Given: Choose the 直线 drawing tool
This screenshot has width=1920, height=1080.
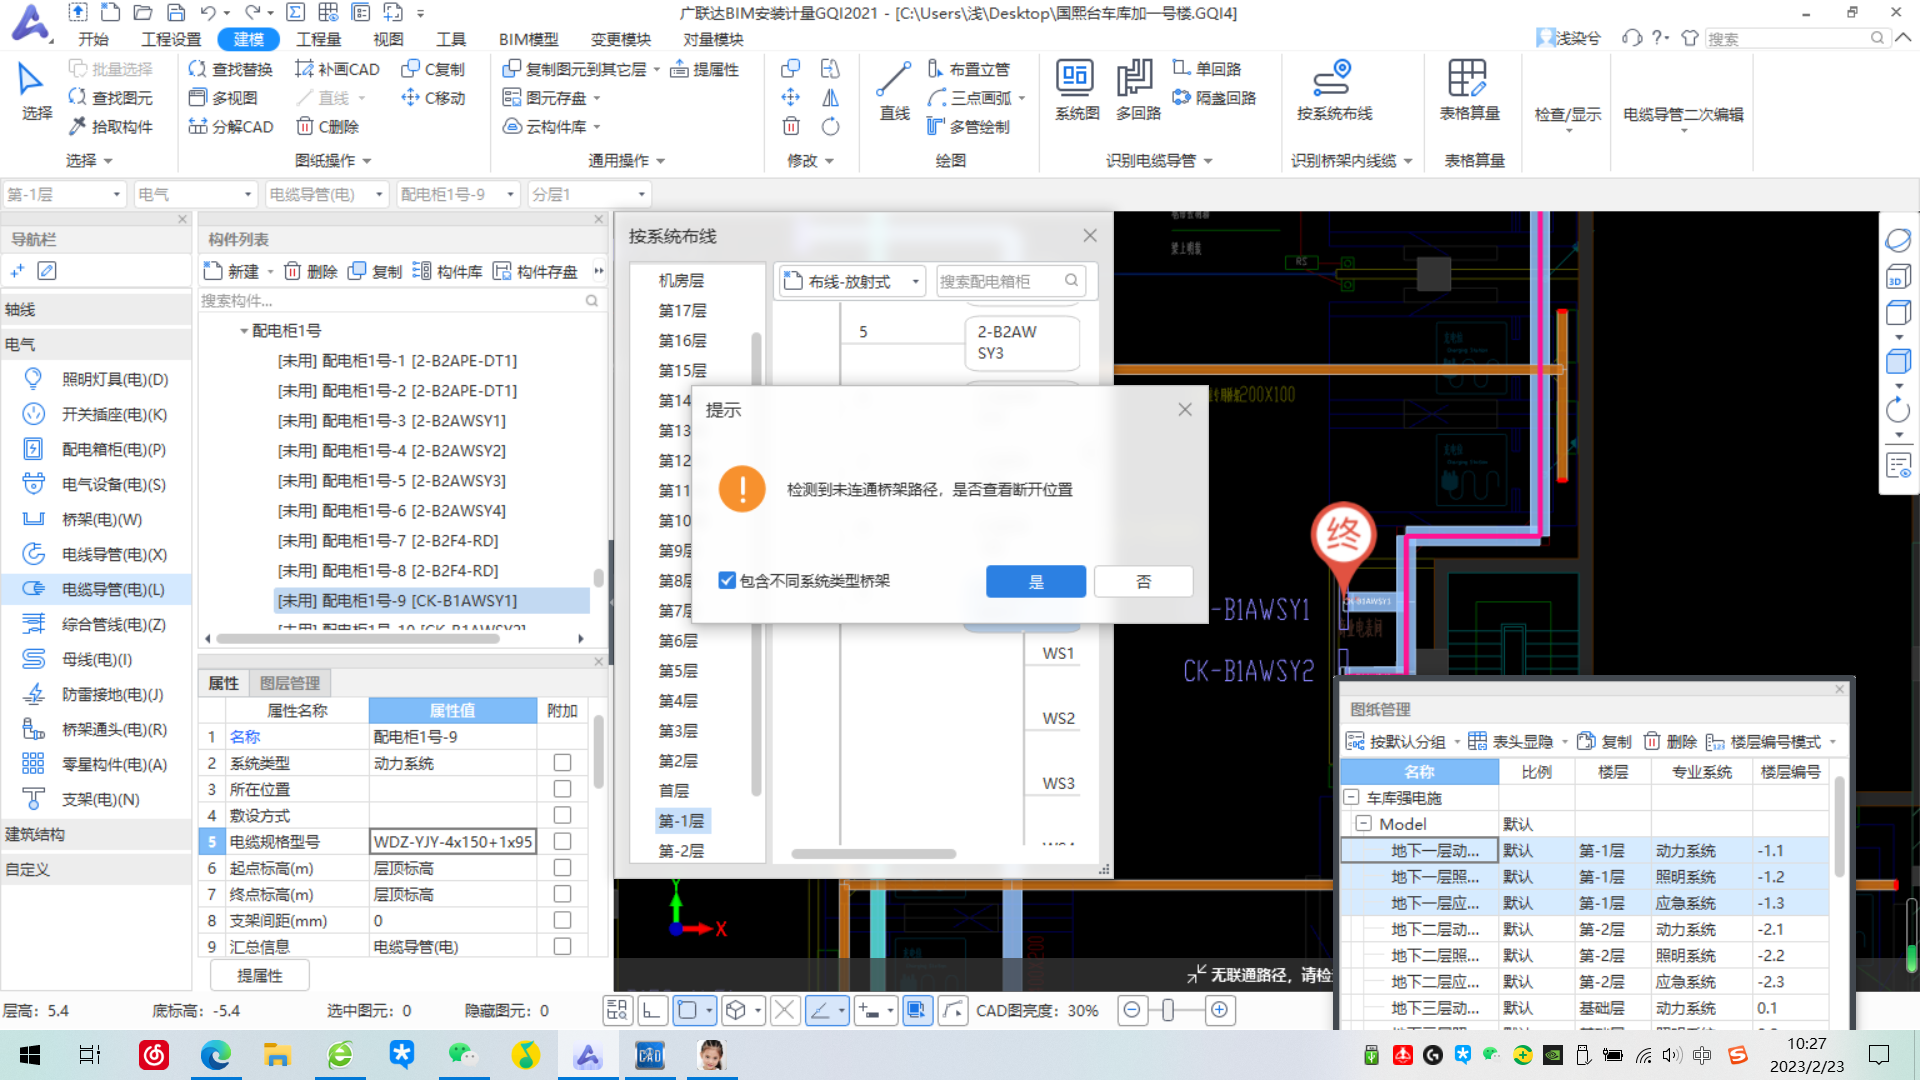Looking at the screenshot, I should coord(894,90).
